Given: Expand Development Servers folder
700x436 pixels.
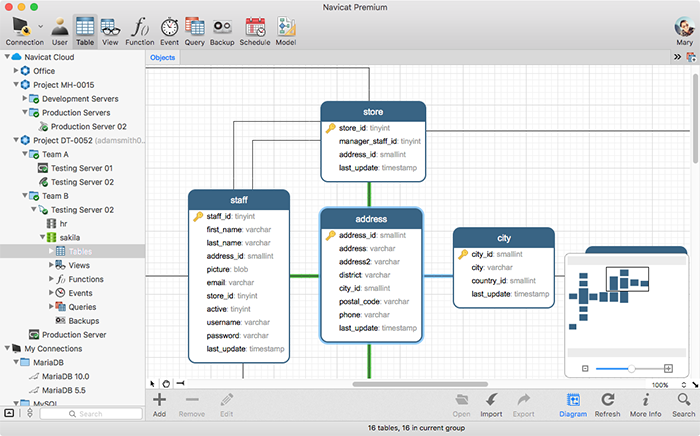Looking at the screenshot, I should tap(25, 98).
